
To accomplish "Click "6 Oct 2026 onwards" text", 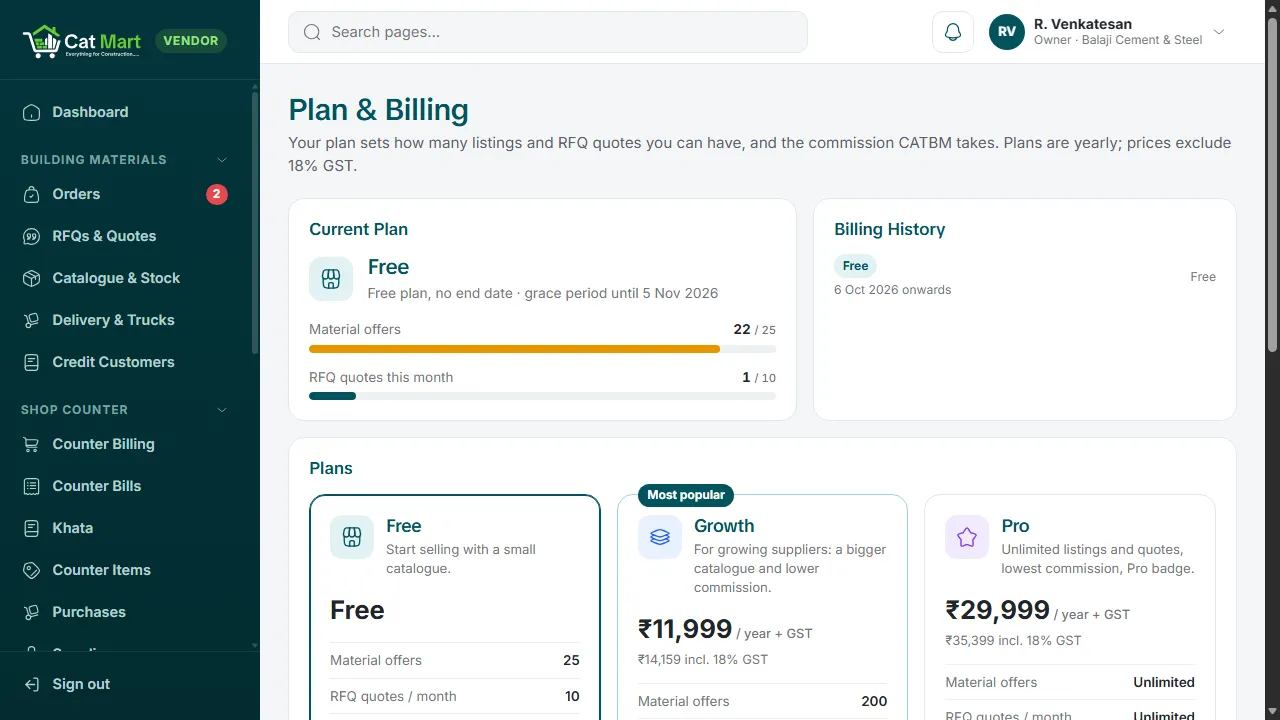I will pos(893,290).
